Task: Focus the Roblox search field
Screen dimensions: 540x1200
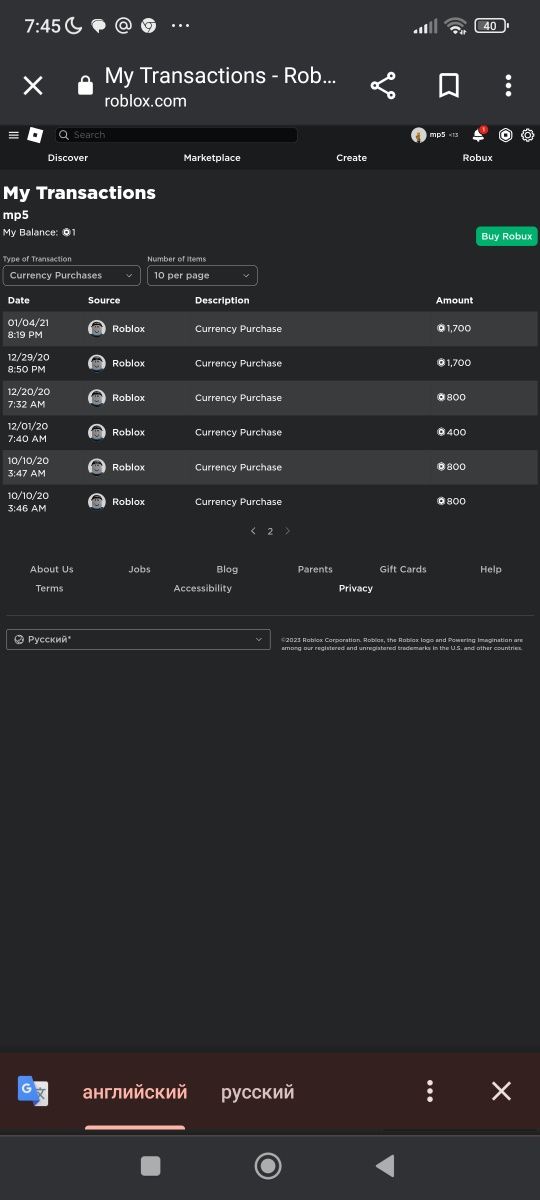Action: pos(176,135)
